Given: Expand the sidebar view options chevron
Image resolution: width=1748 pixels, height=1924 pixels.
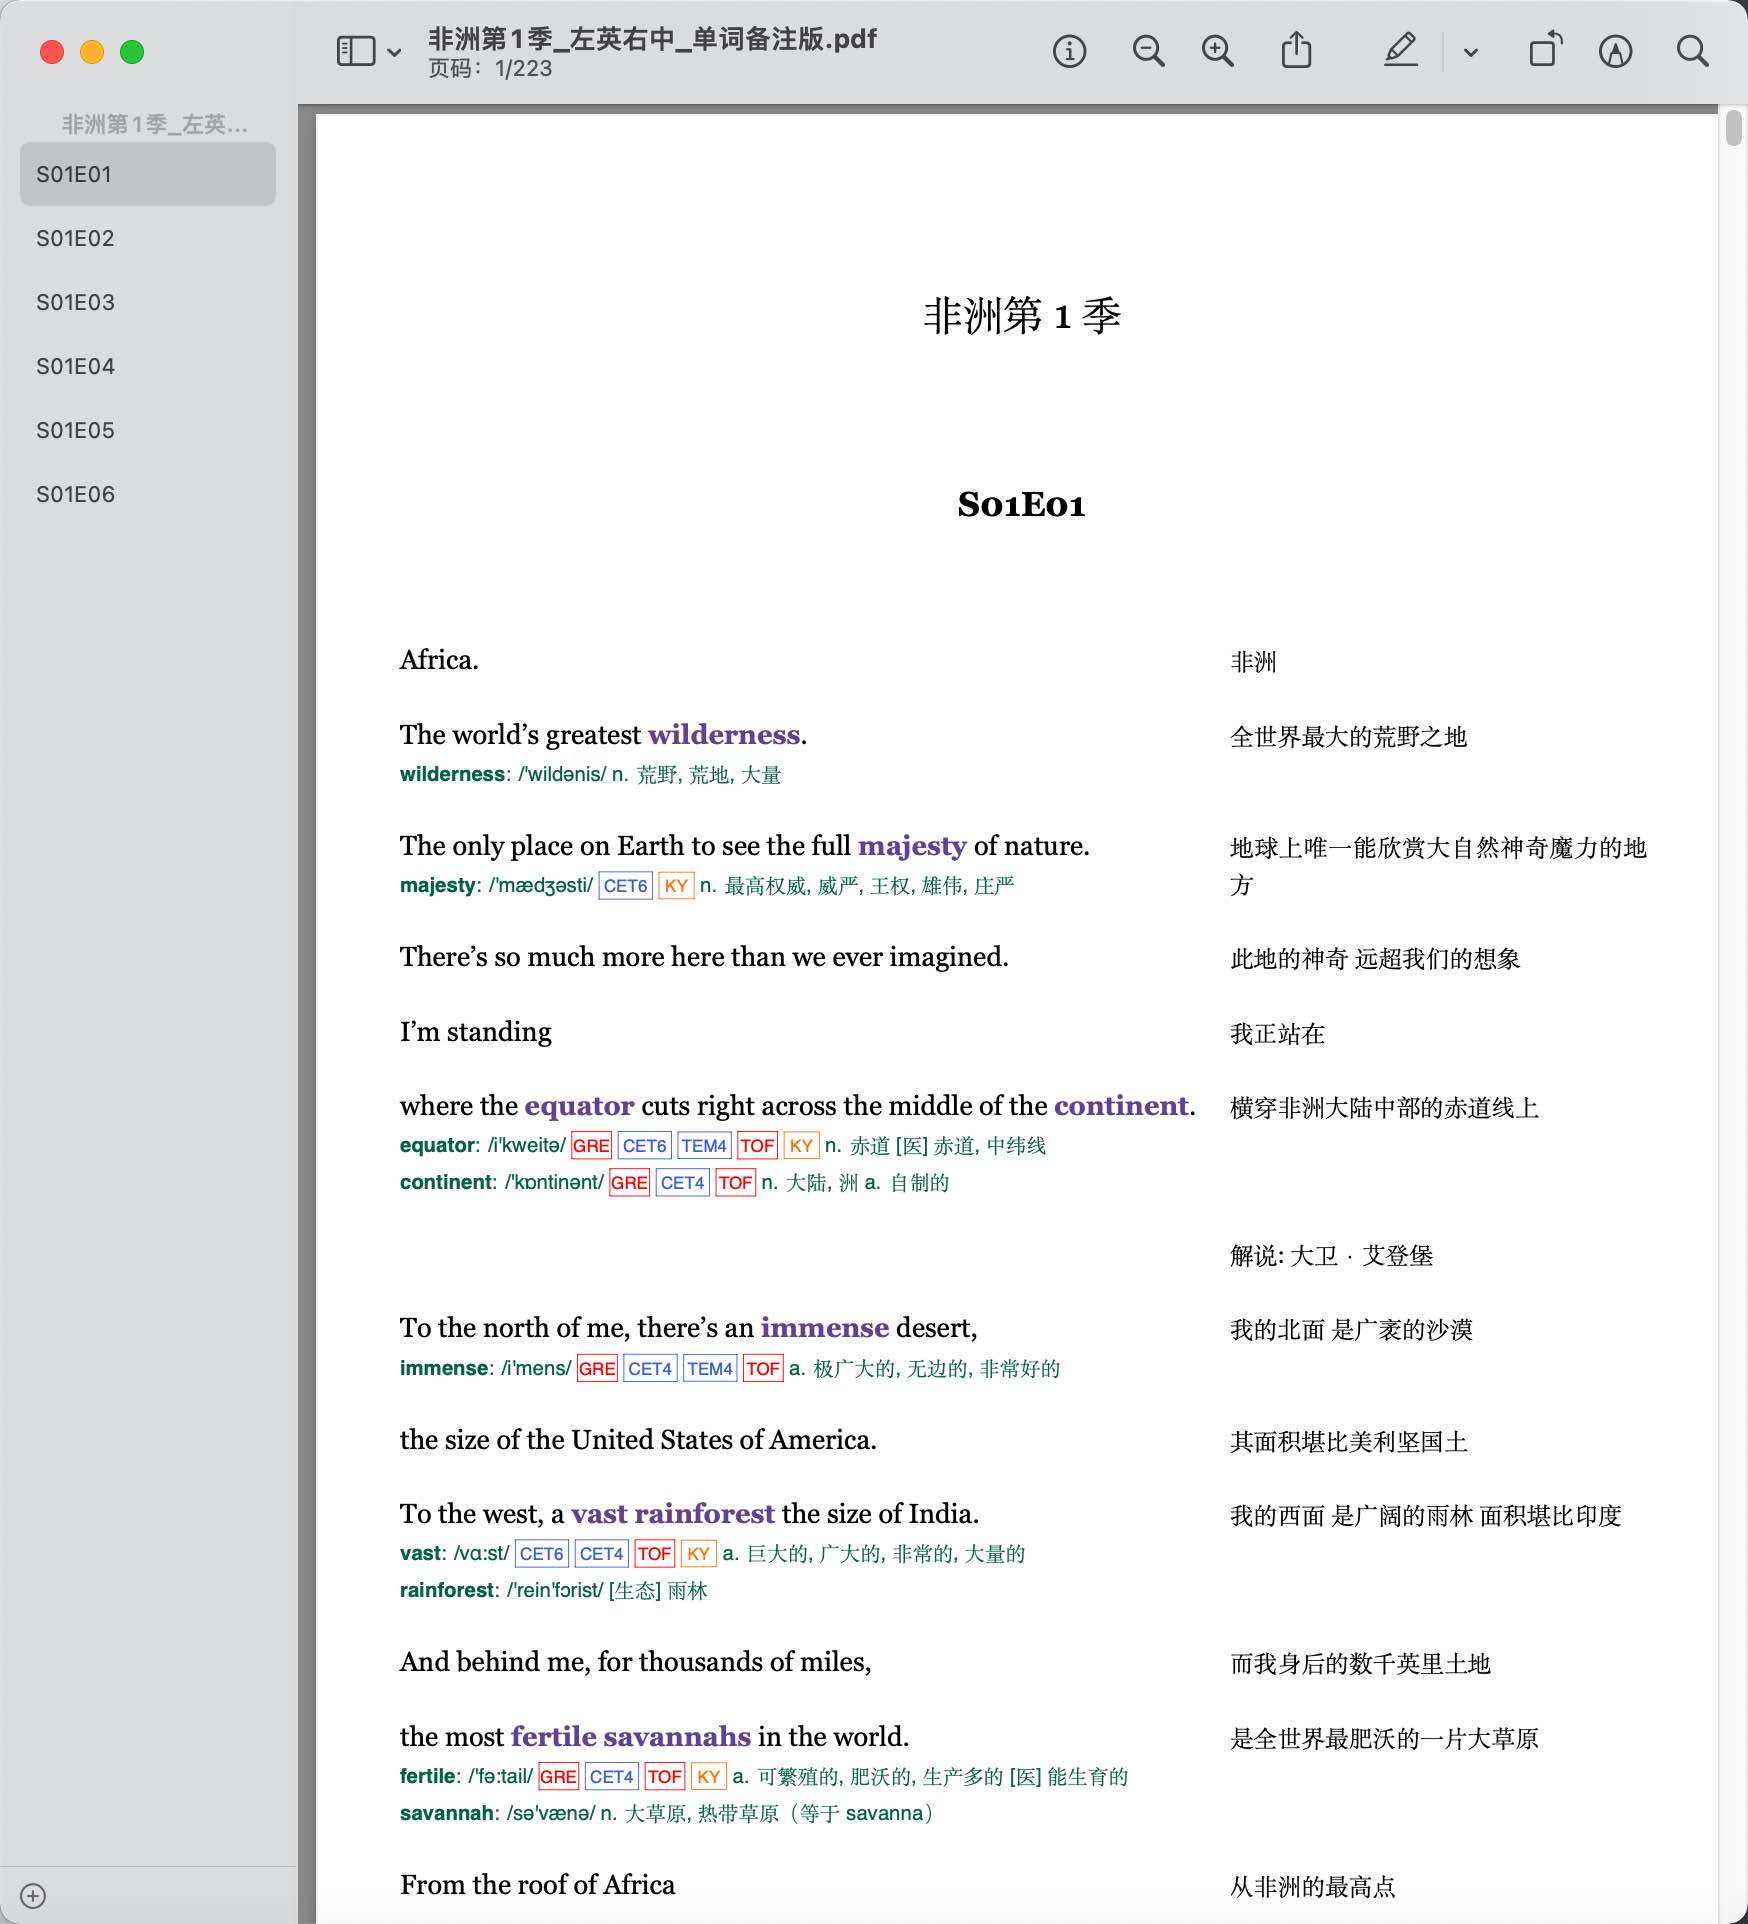Looking at the screenshot, I should point(394,52).
